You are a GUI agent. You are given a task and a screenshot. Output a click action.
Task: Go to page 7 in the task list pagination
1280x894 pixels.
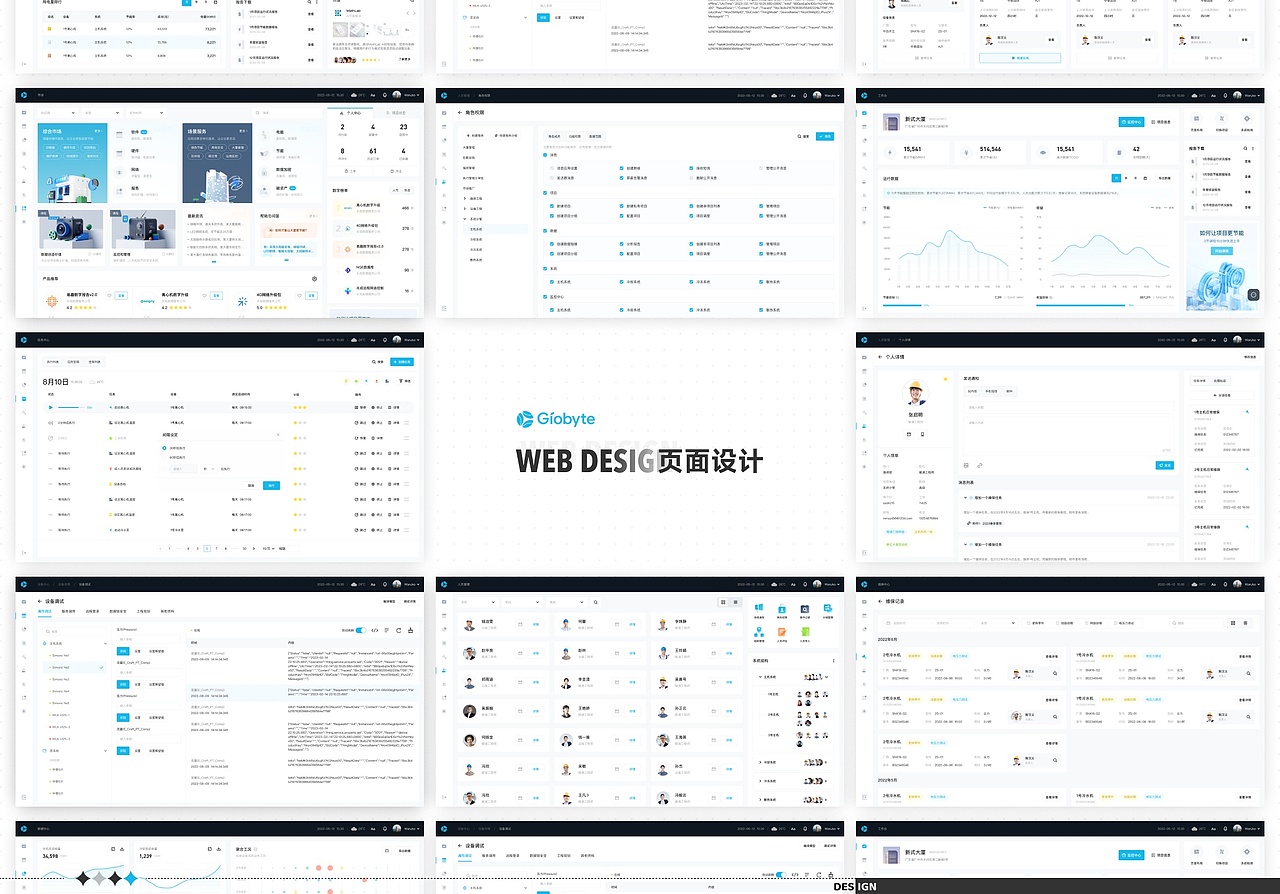pyautogui.click(x=216, y=548)
